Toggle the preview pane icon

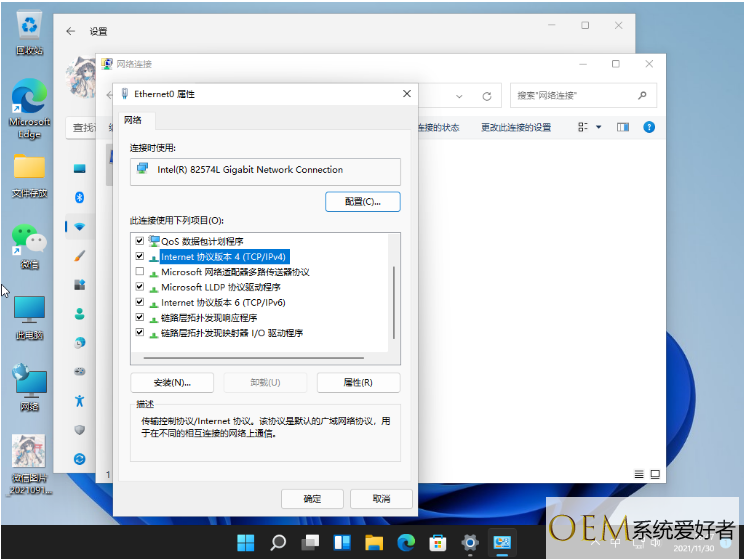pyautogui.click(x=622, y=127)
